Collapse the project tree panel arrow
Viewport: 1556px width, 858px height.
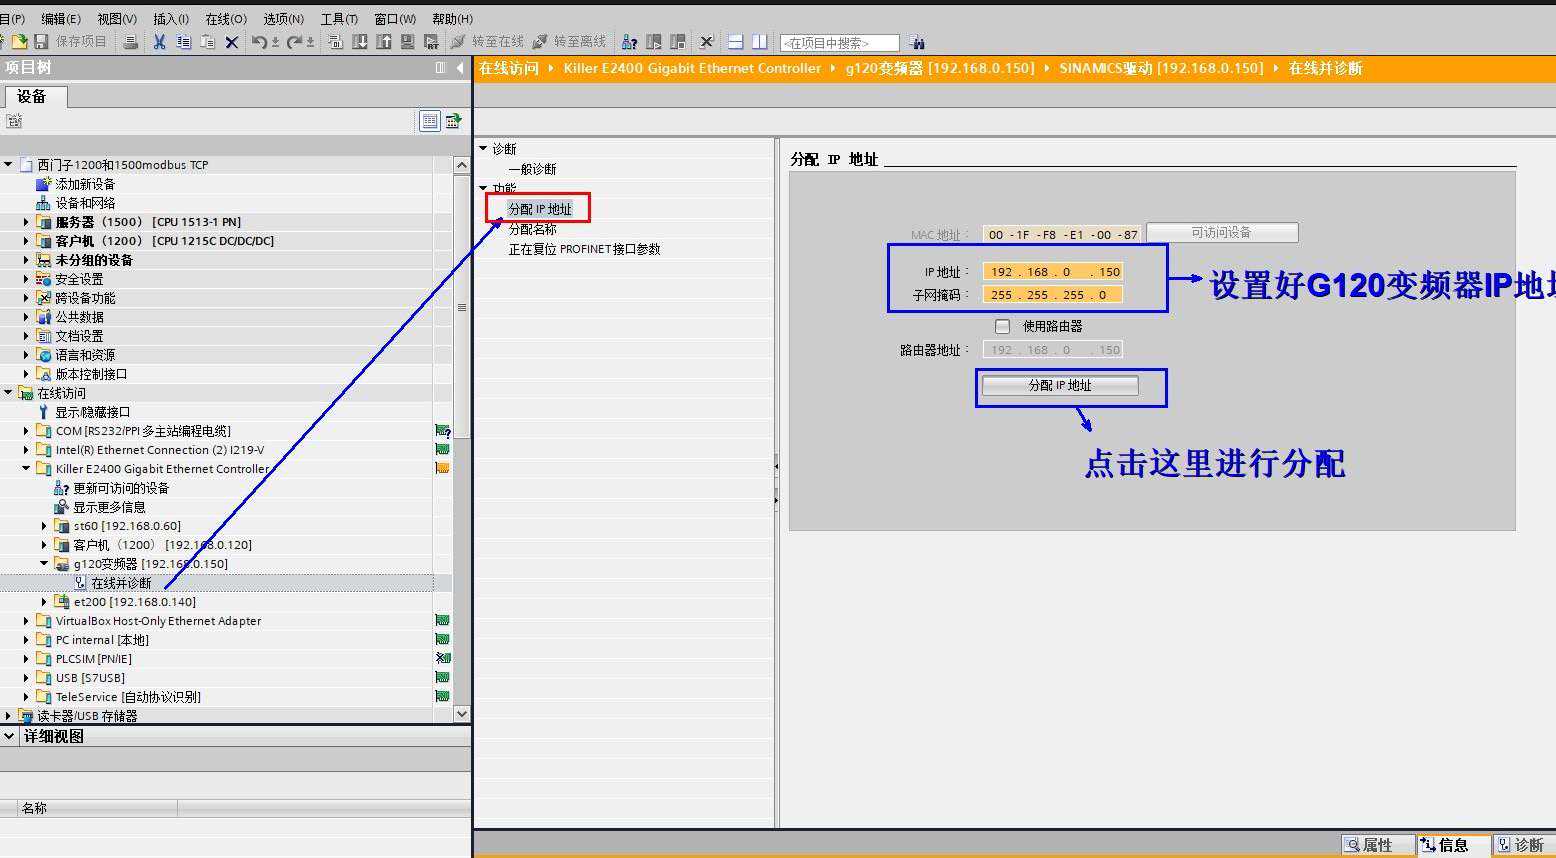tap(460, 68)
